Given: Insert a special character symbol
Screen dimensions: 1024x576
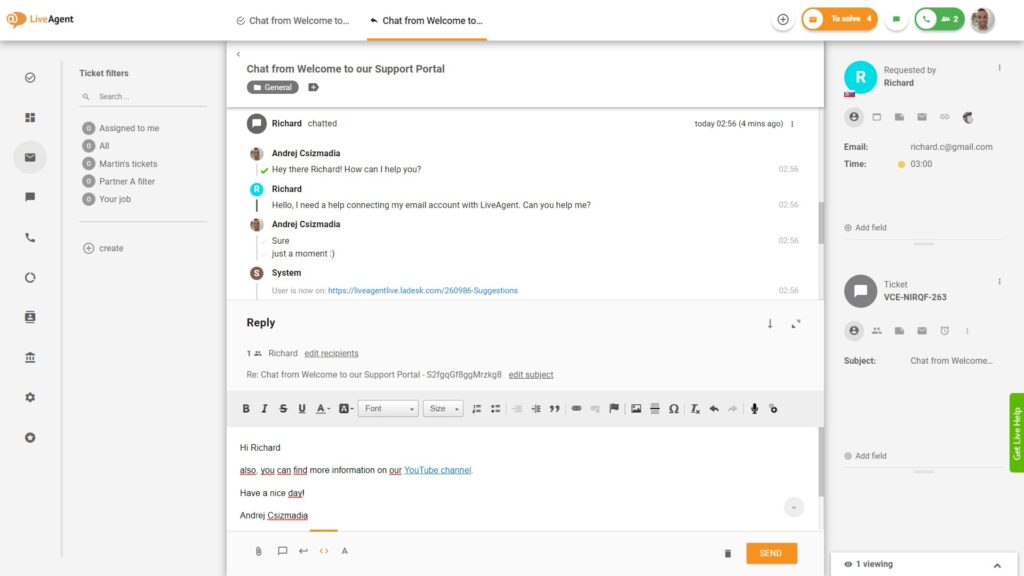Looking at the screenshot, I should coord(674,408).
